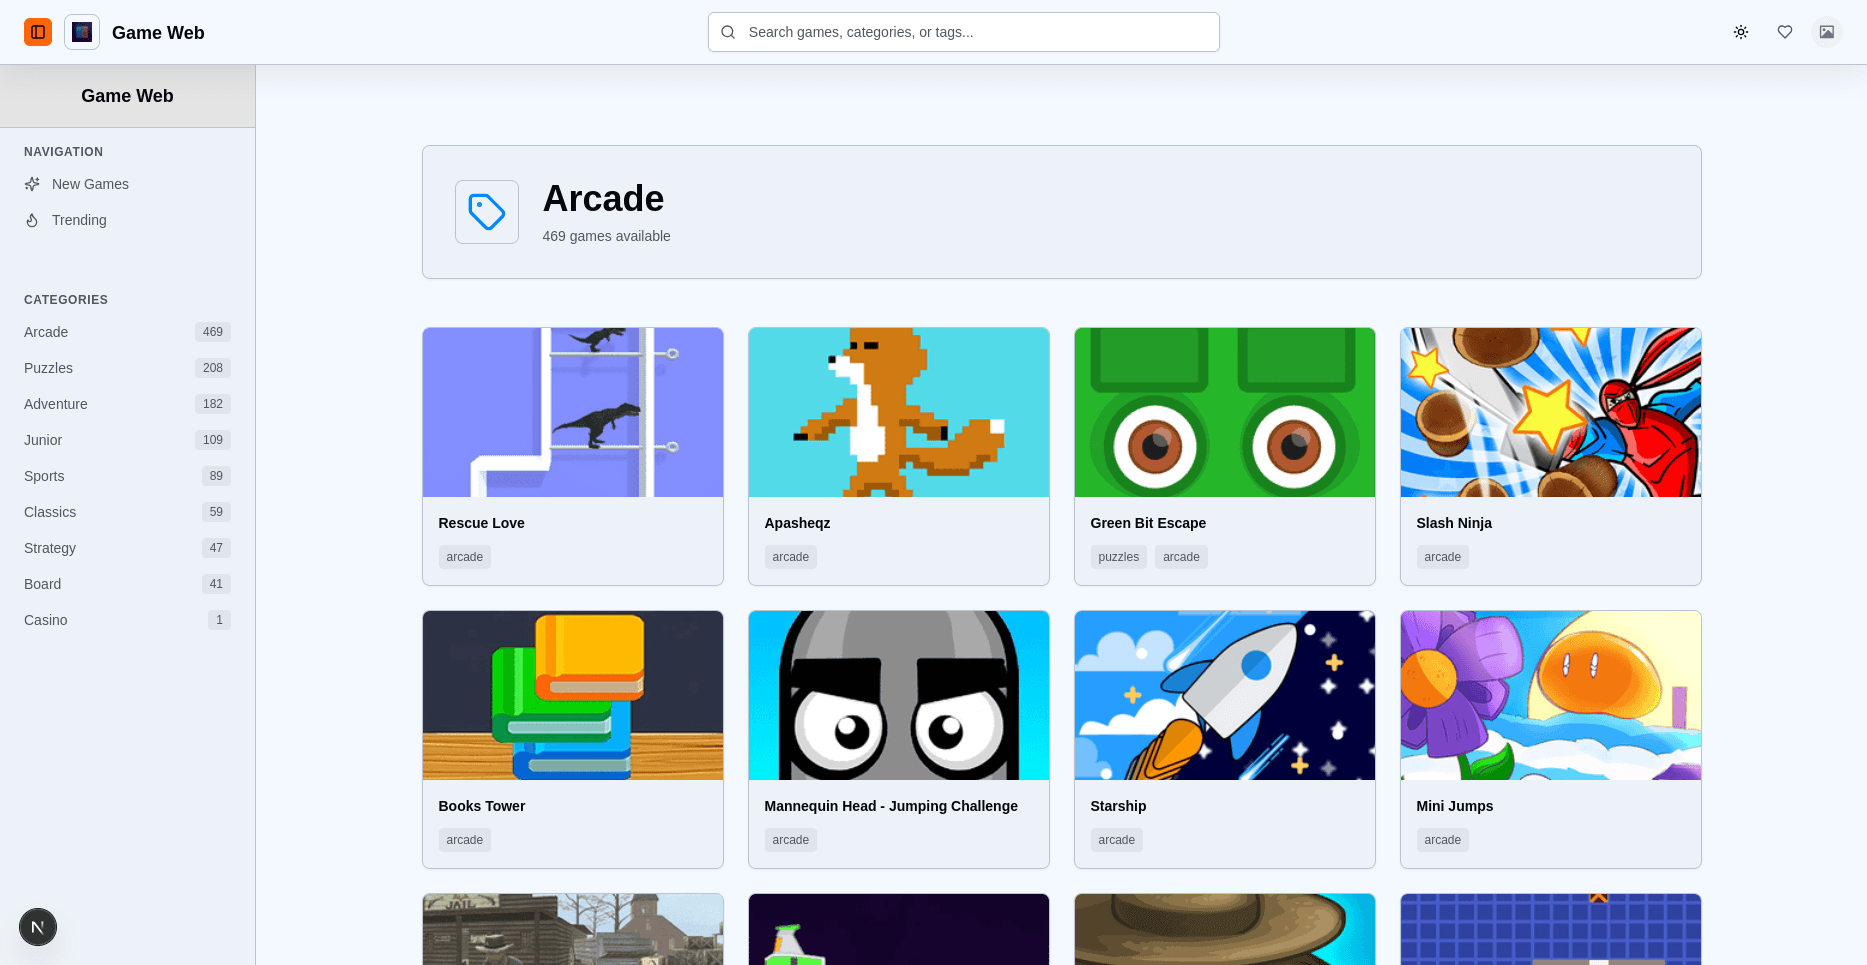Click the Books Tower game thumbnail
Screen dimensions: 1867x965
[x=572, y=695]
